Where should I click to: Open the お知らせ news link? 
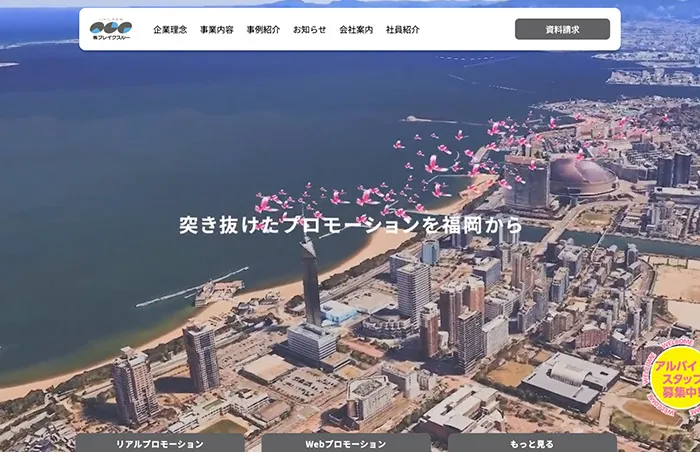pyautogui.click(x=309, y=30)
